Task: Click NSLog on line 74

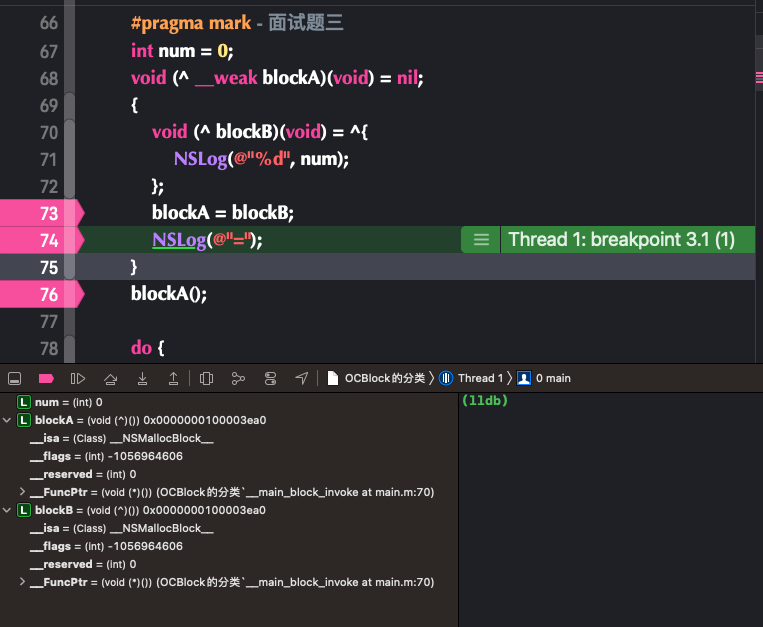Action: tap(179, 240)
